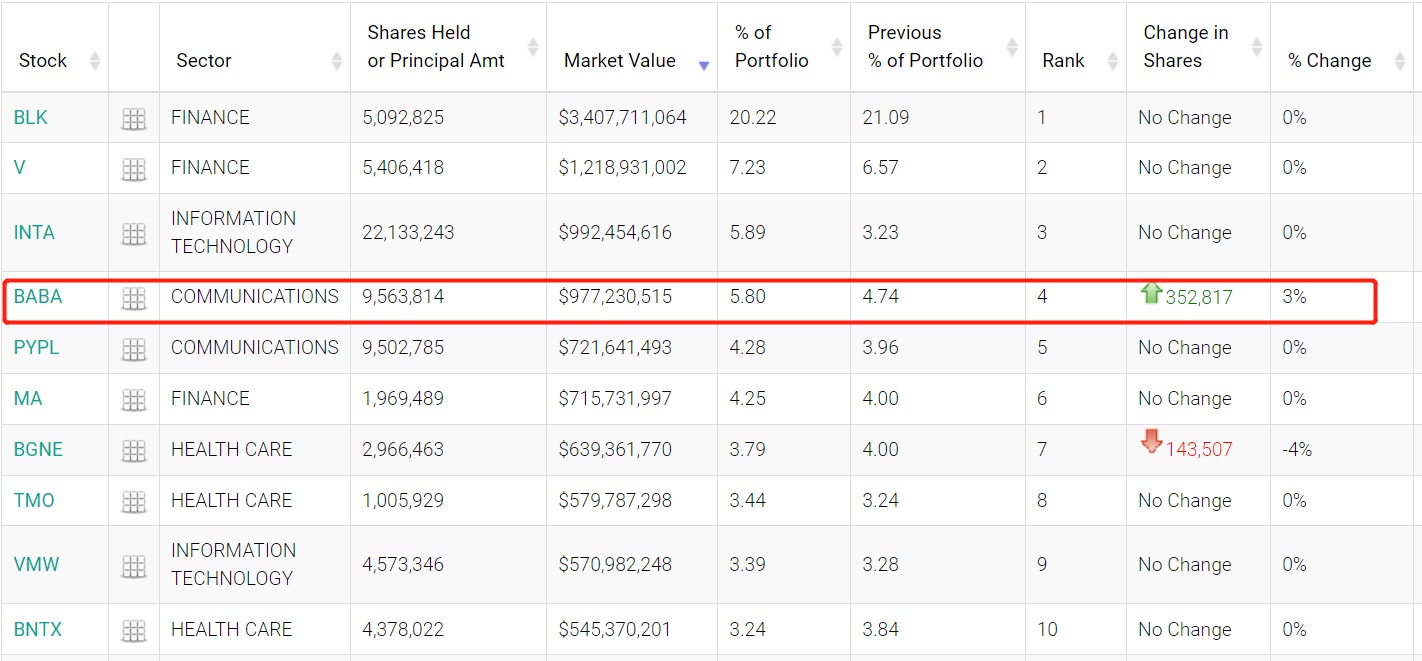This screenshot has width=1422, height=661.
Task: Sort table by Rank column
Action: tap(1063, 61)
